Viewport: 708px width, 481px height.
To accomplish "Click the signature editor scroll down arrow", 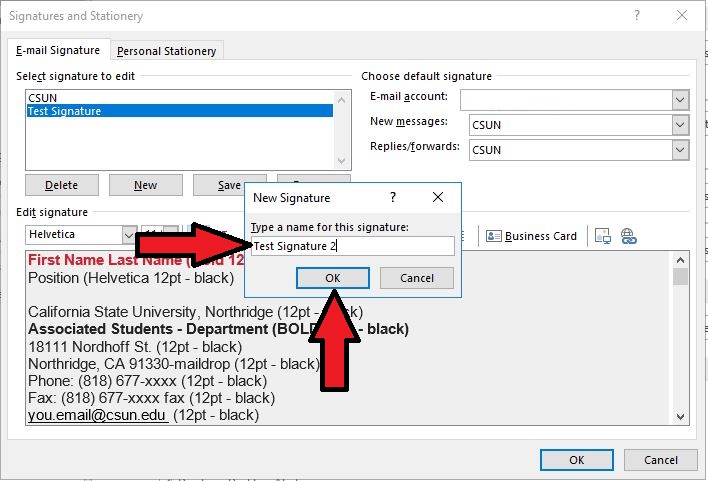I will coord(681,417).
